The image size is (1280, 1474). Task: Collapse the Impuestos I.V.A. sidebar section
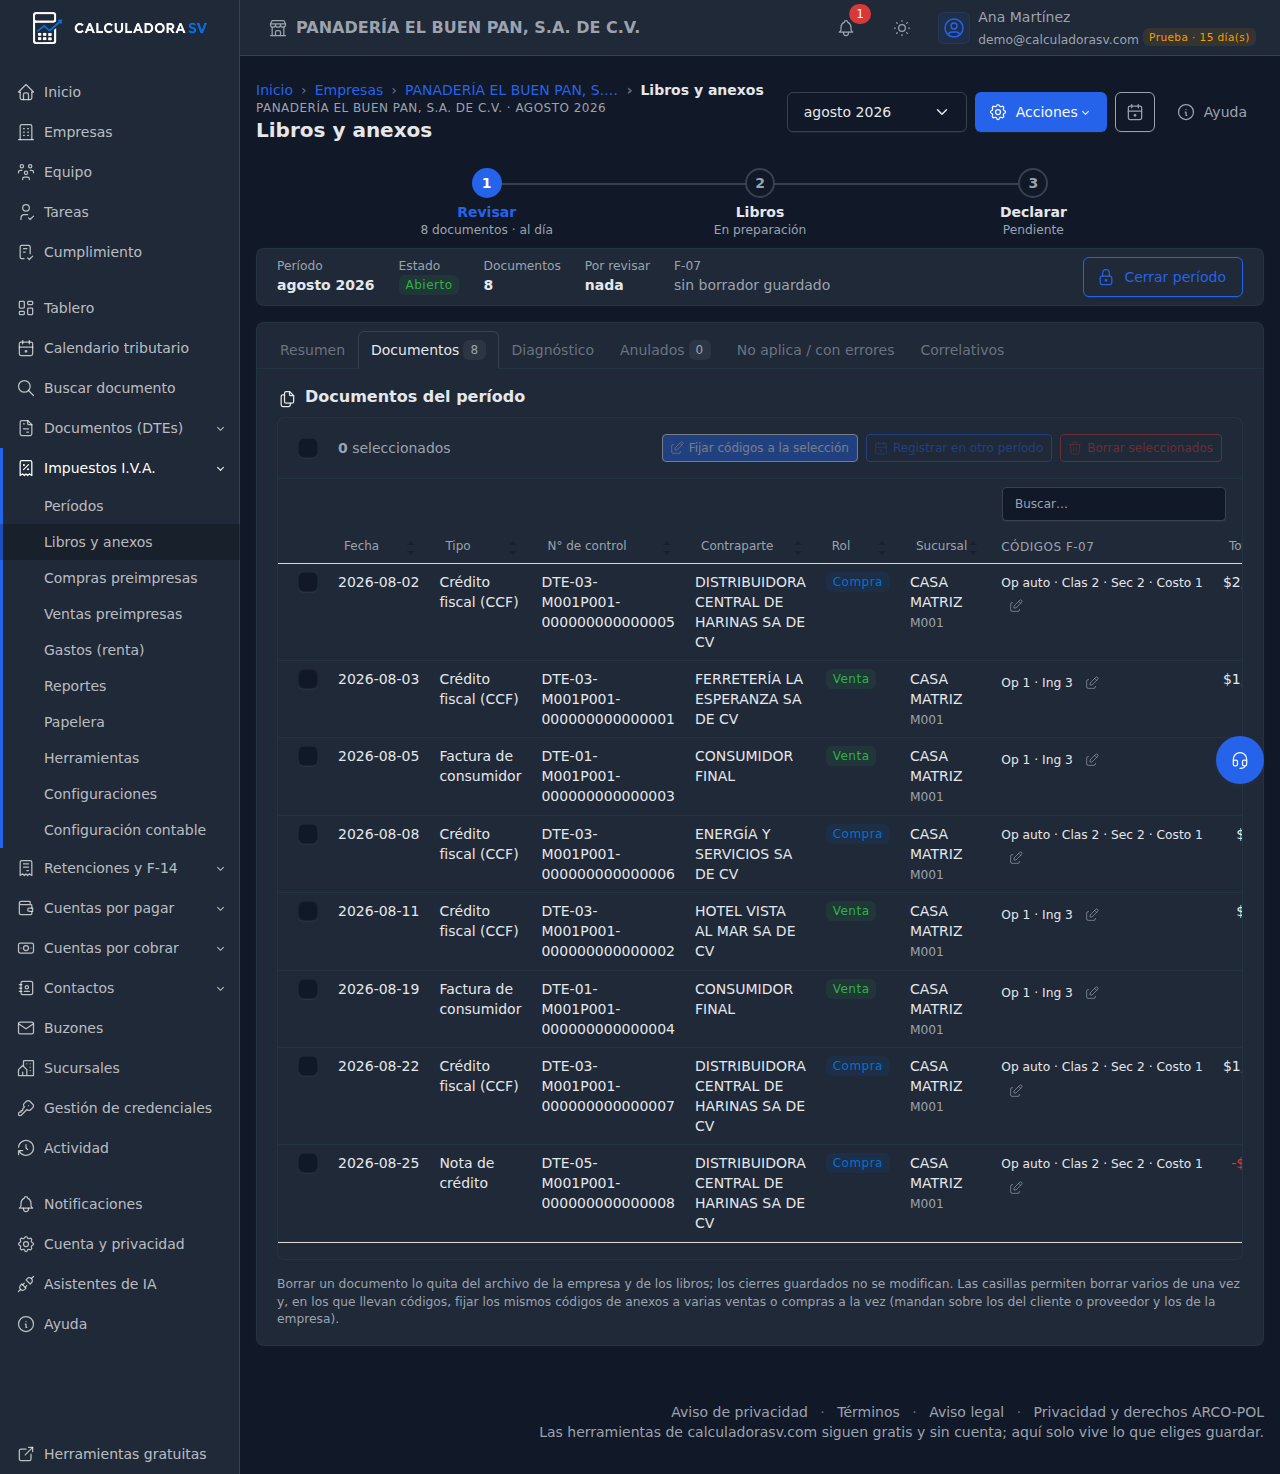(120, 468)
